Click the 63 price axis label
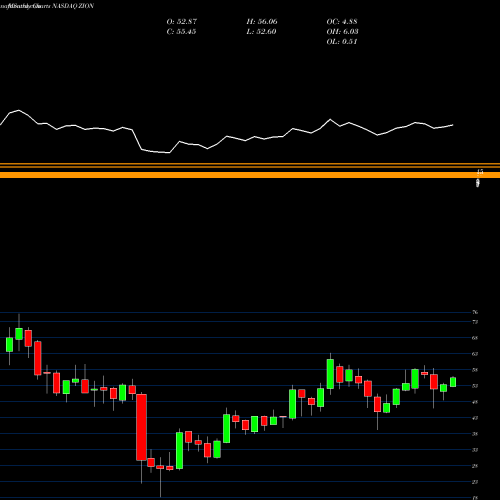 click(x=475, y=354)
